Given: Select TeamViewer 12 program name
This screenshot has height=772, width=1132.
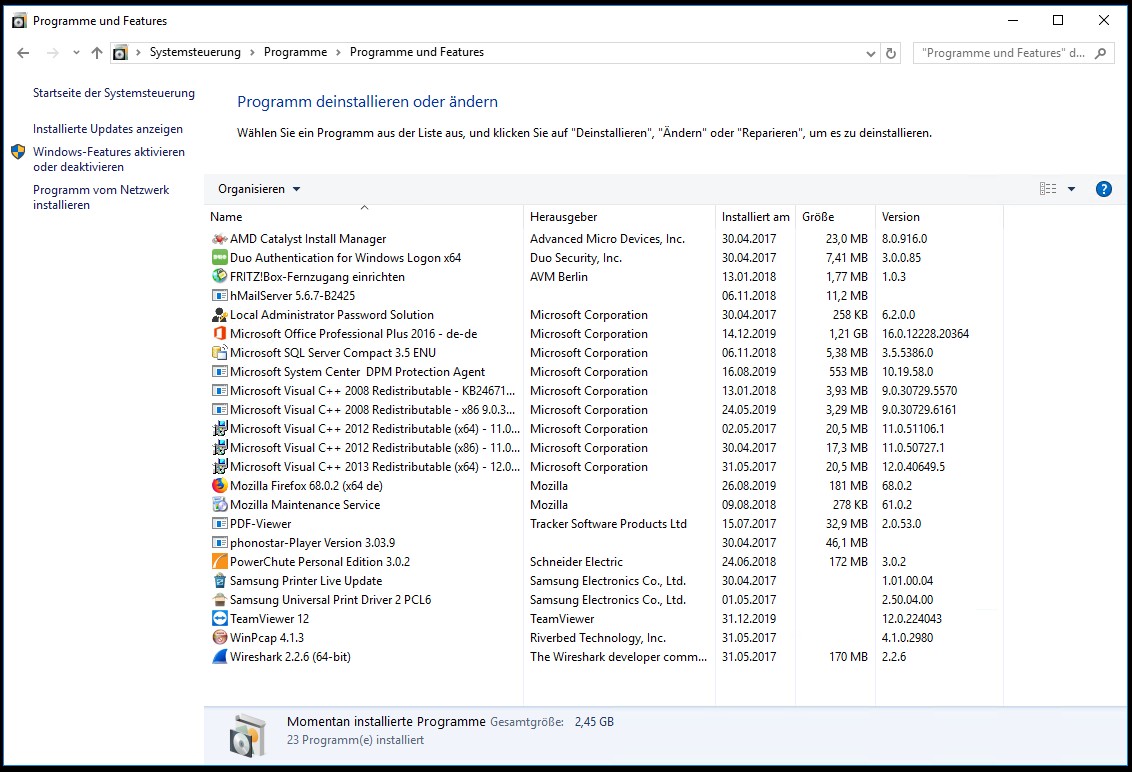Looking at the screenshot, I should point(269,619).
